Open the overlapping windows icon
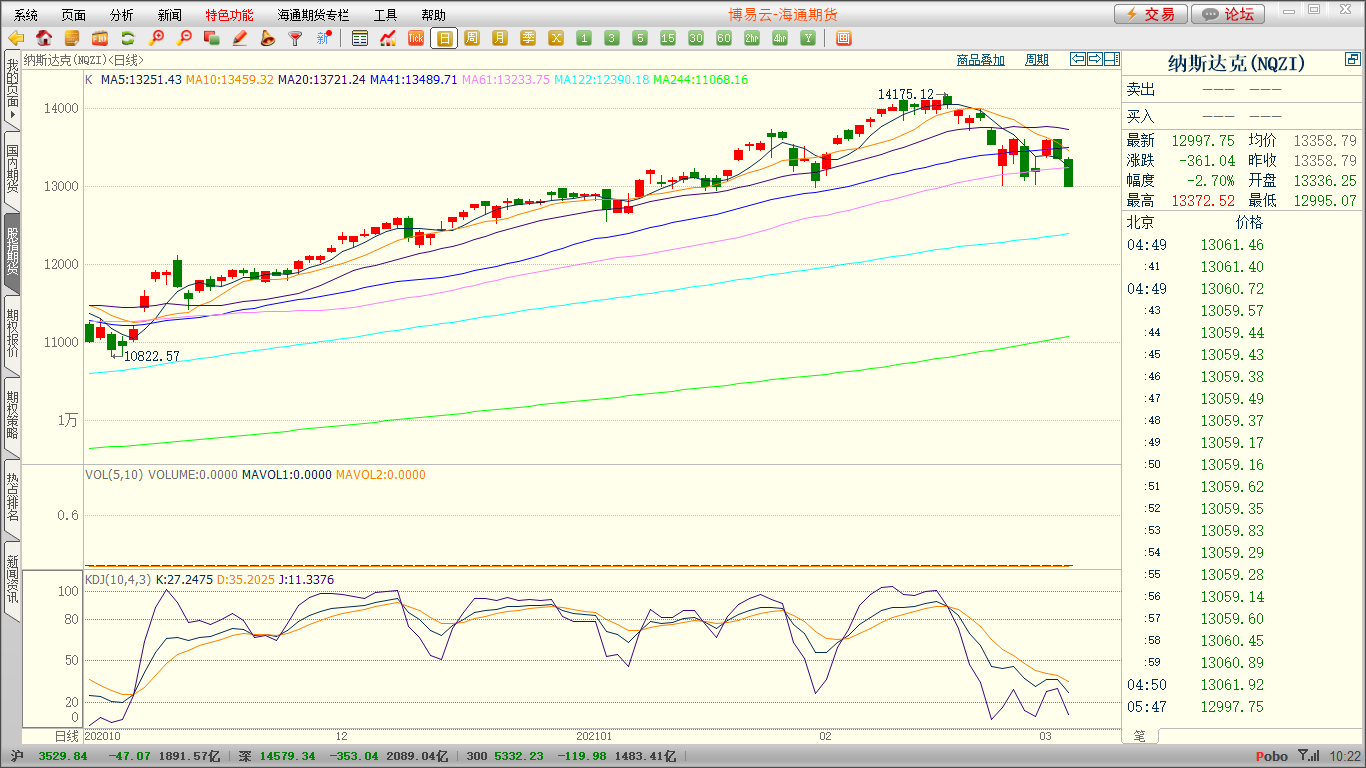The width and height of the screenshot is (1366, 768). [212, 38]
